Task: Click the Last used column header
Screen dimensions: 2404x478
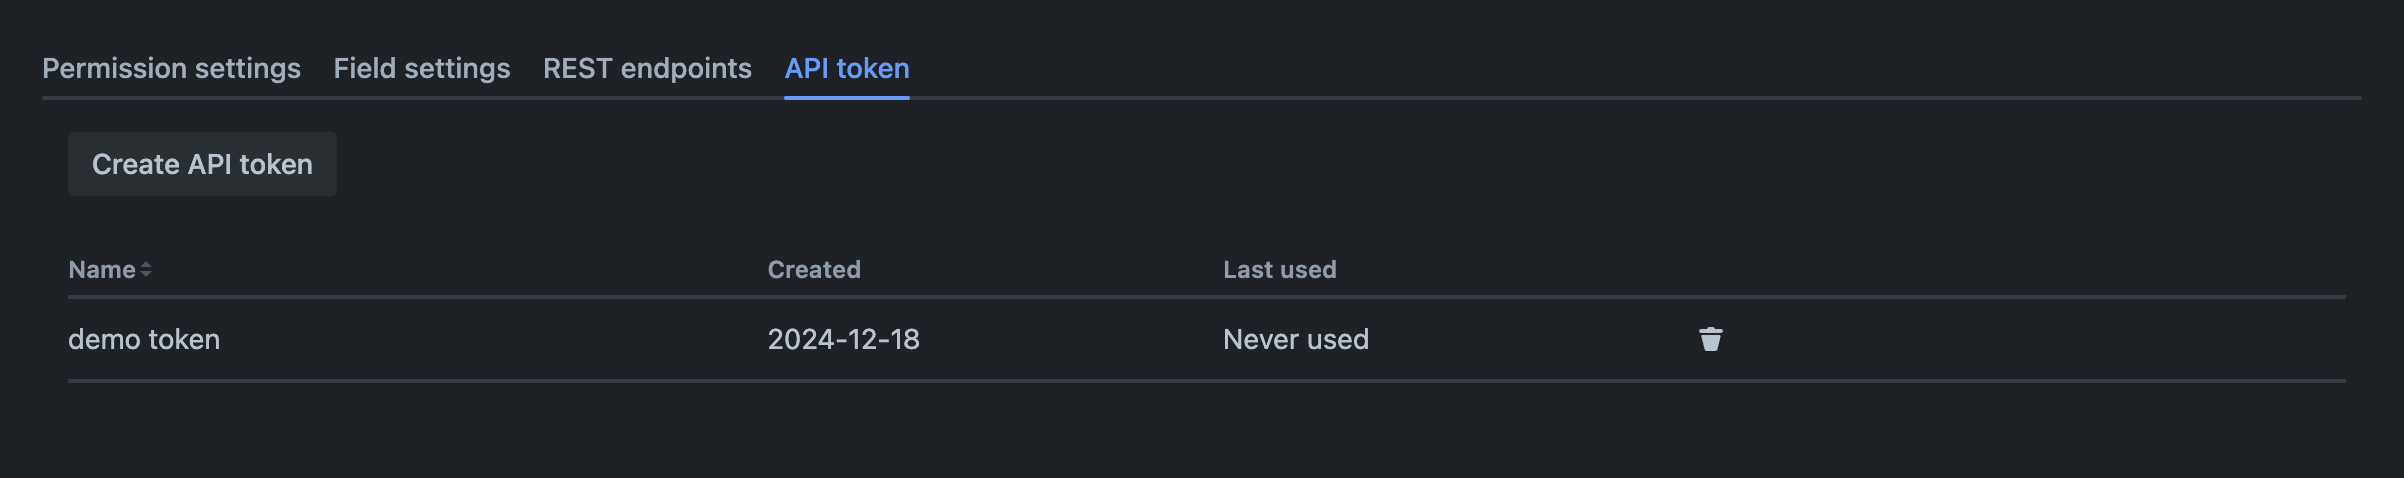Action: [x=1279, y=269]
